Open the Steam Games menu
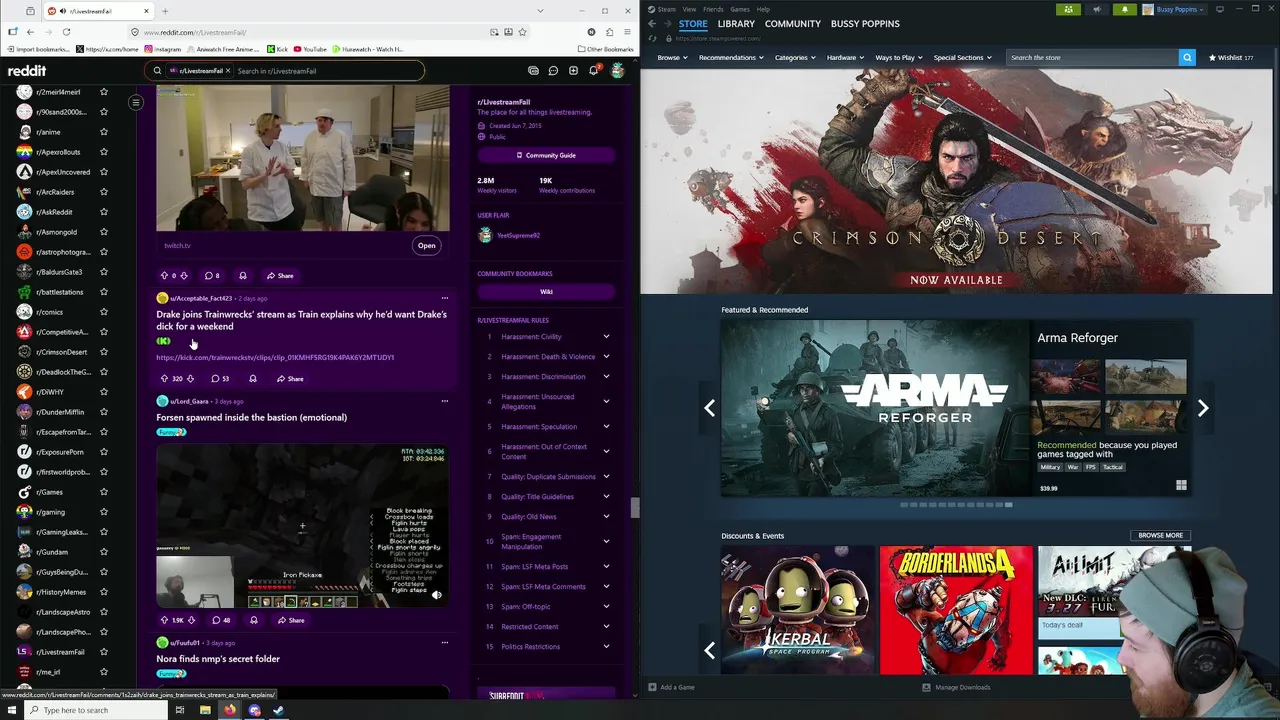 tap(740, 9)
